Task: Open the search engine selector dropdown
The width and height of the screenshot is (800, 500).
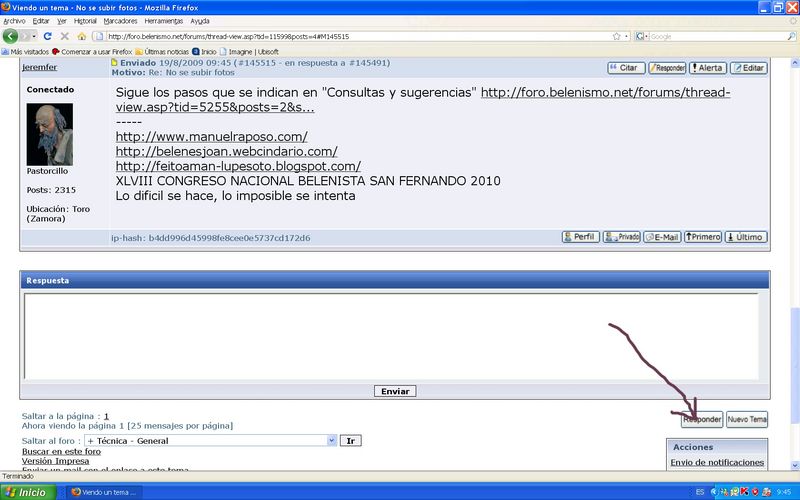Action: [643, 36]
